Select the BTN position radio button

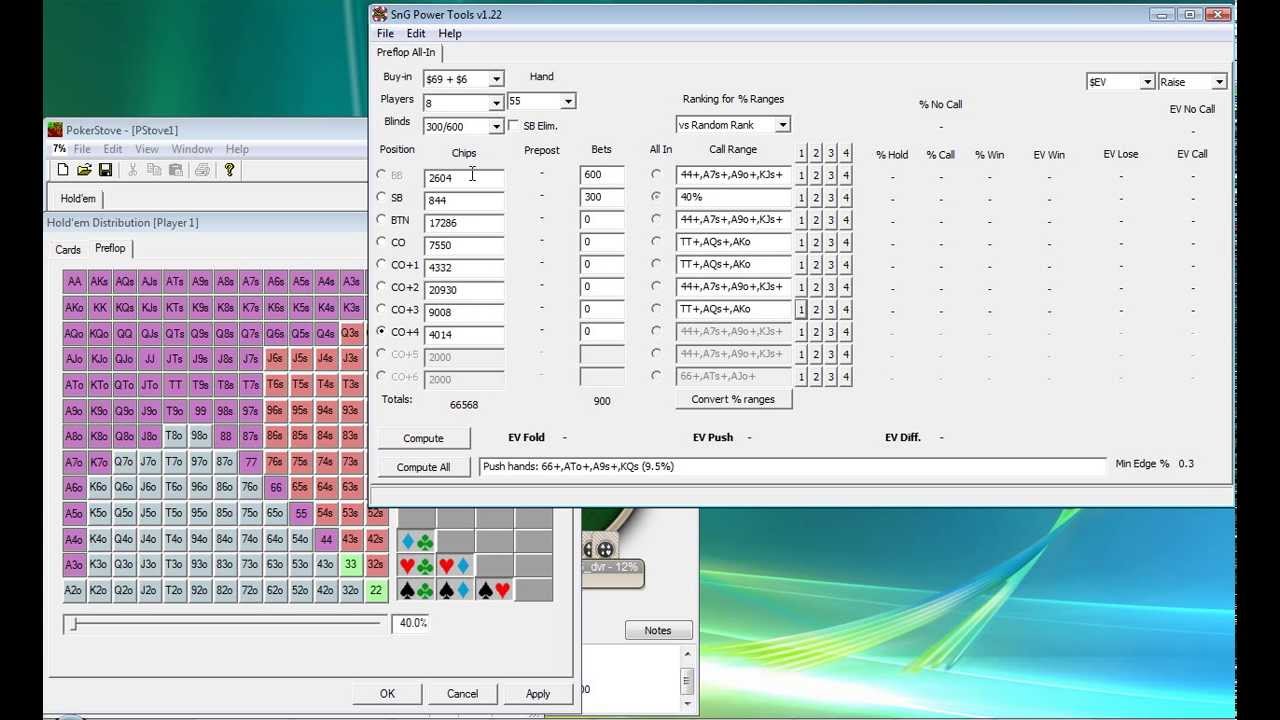click(x=381, y=219)
